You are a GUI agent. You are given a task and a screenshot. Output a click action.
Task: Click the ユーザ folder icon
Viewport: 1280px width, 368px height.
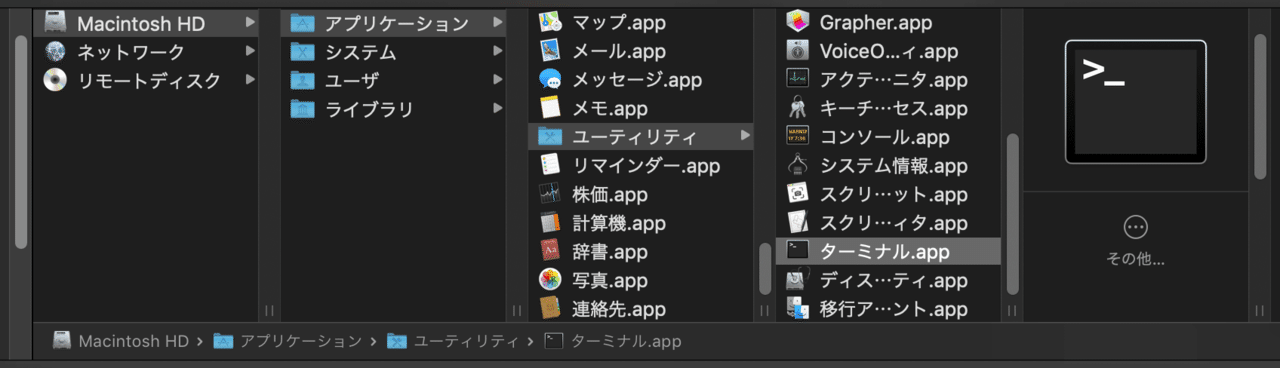(x=303, y=81)
